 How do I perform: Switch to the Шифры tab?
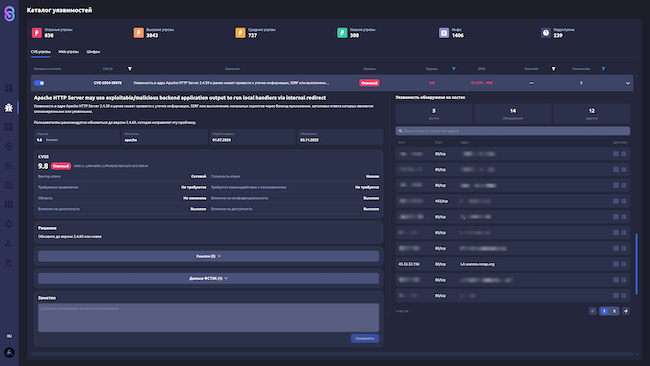pyautogui.click(x=93, y=52)
